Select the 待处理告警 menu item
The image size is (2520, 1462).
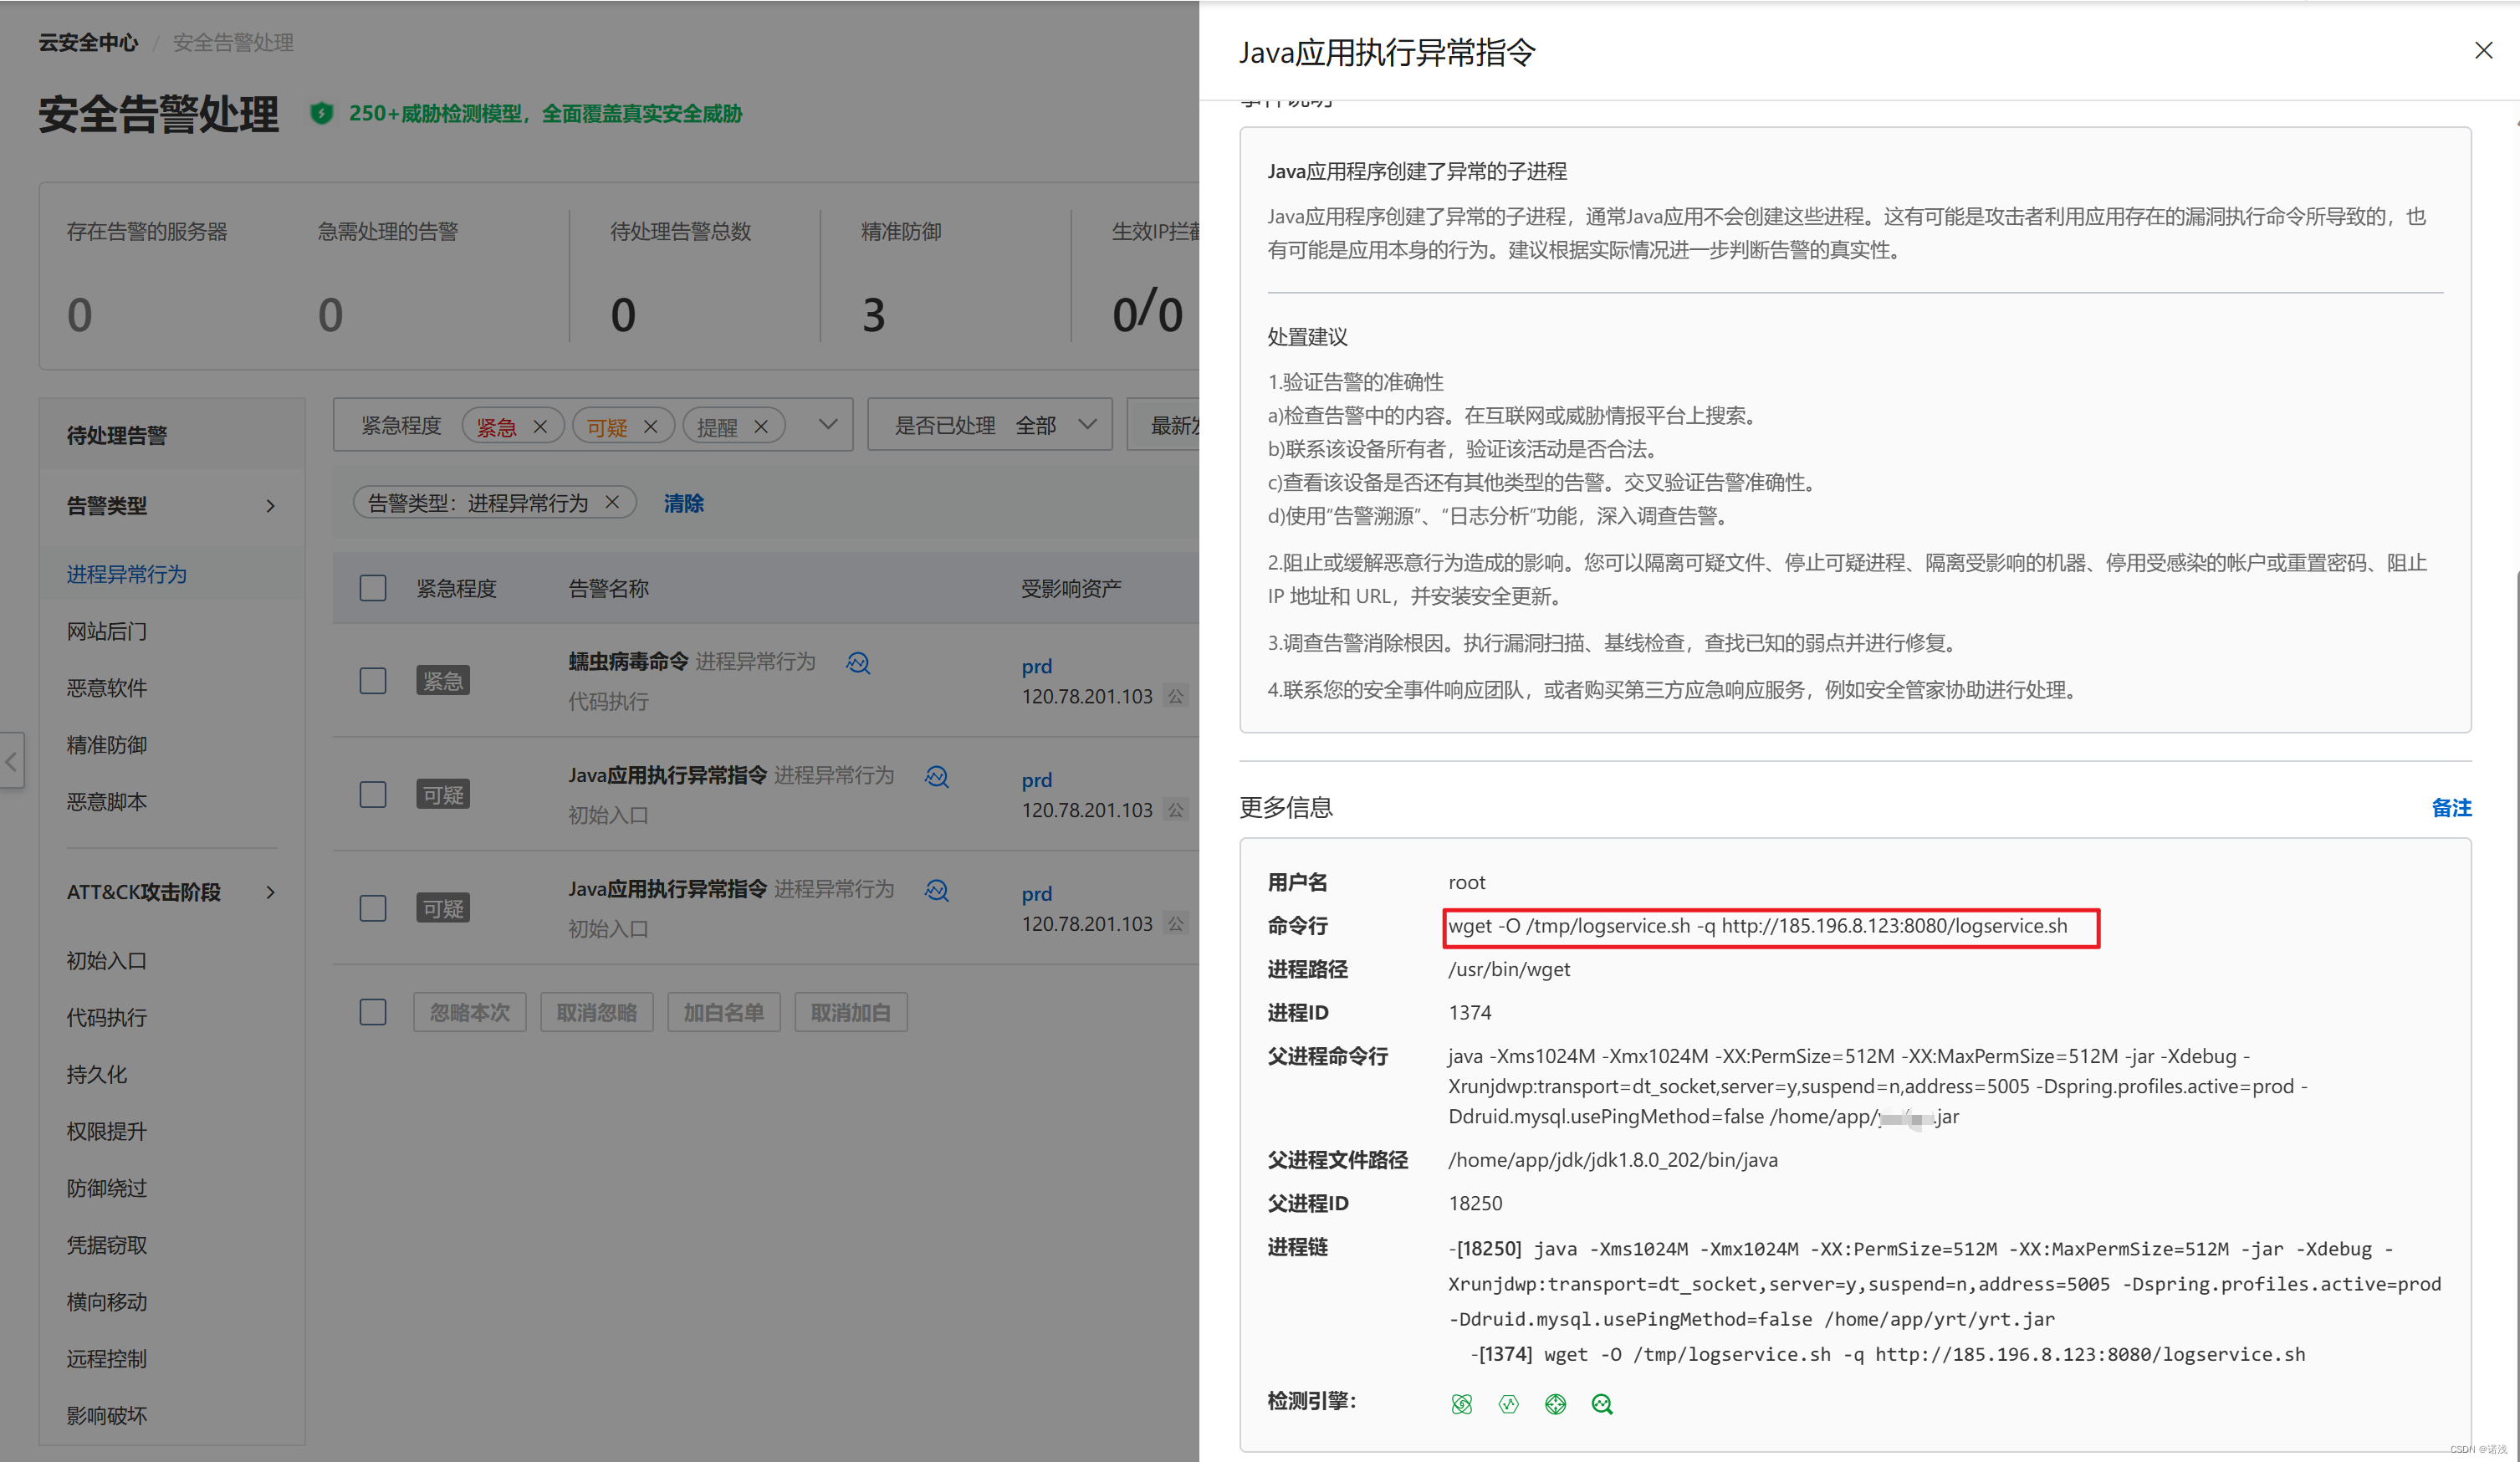(117, 435)
